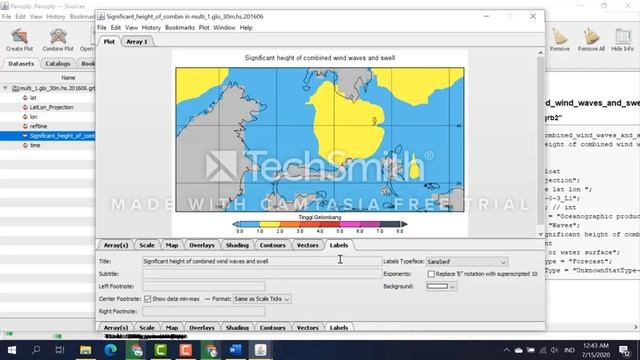The height and width of the screenshot is (360, 640).
Task: Open the Labels Typeface dropdown
Action: coord(467,262)
